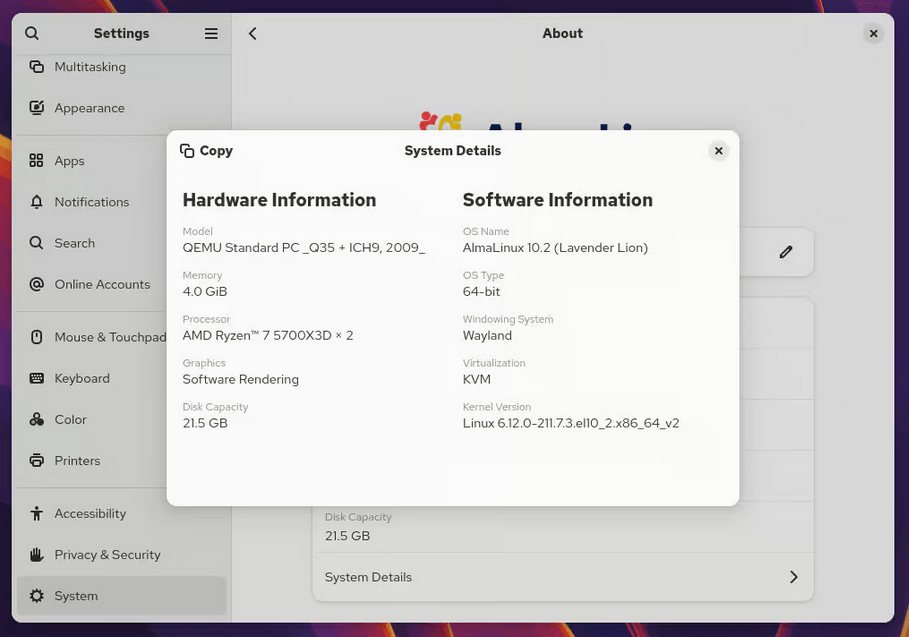The width and height of the screenshot is (909, 637).
Task: Select the Linux kernel version value
Action: tap(571, 423)
